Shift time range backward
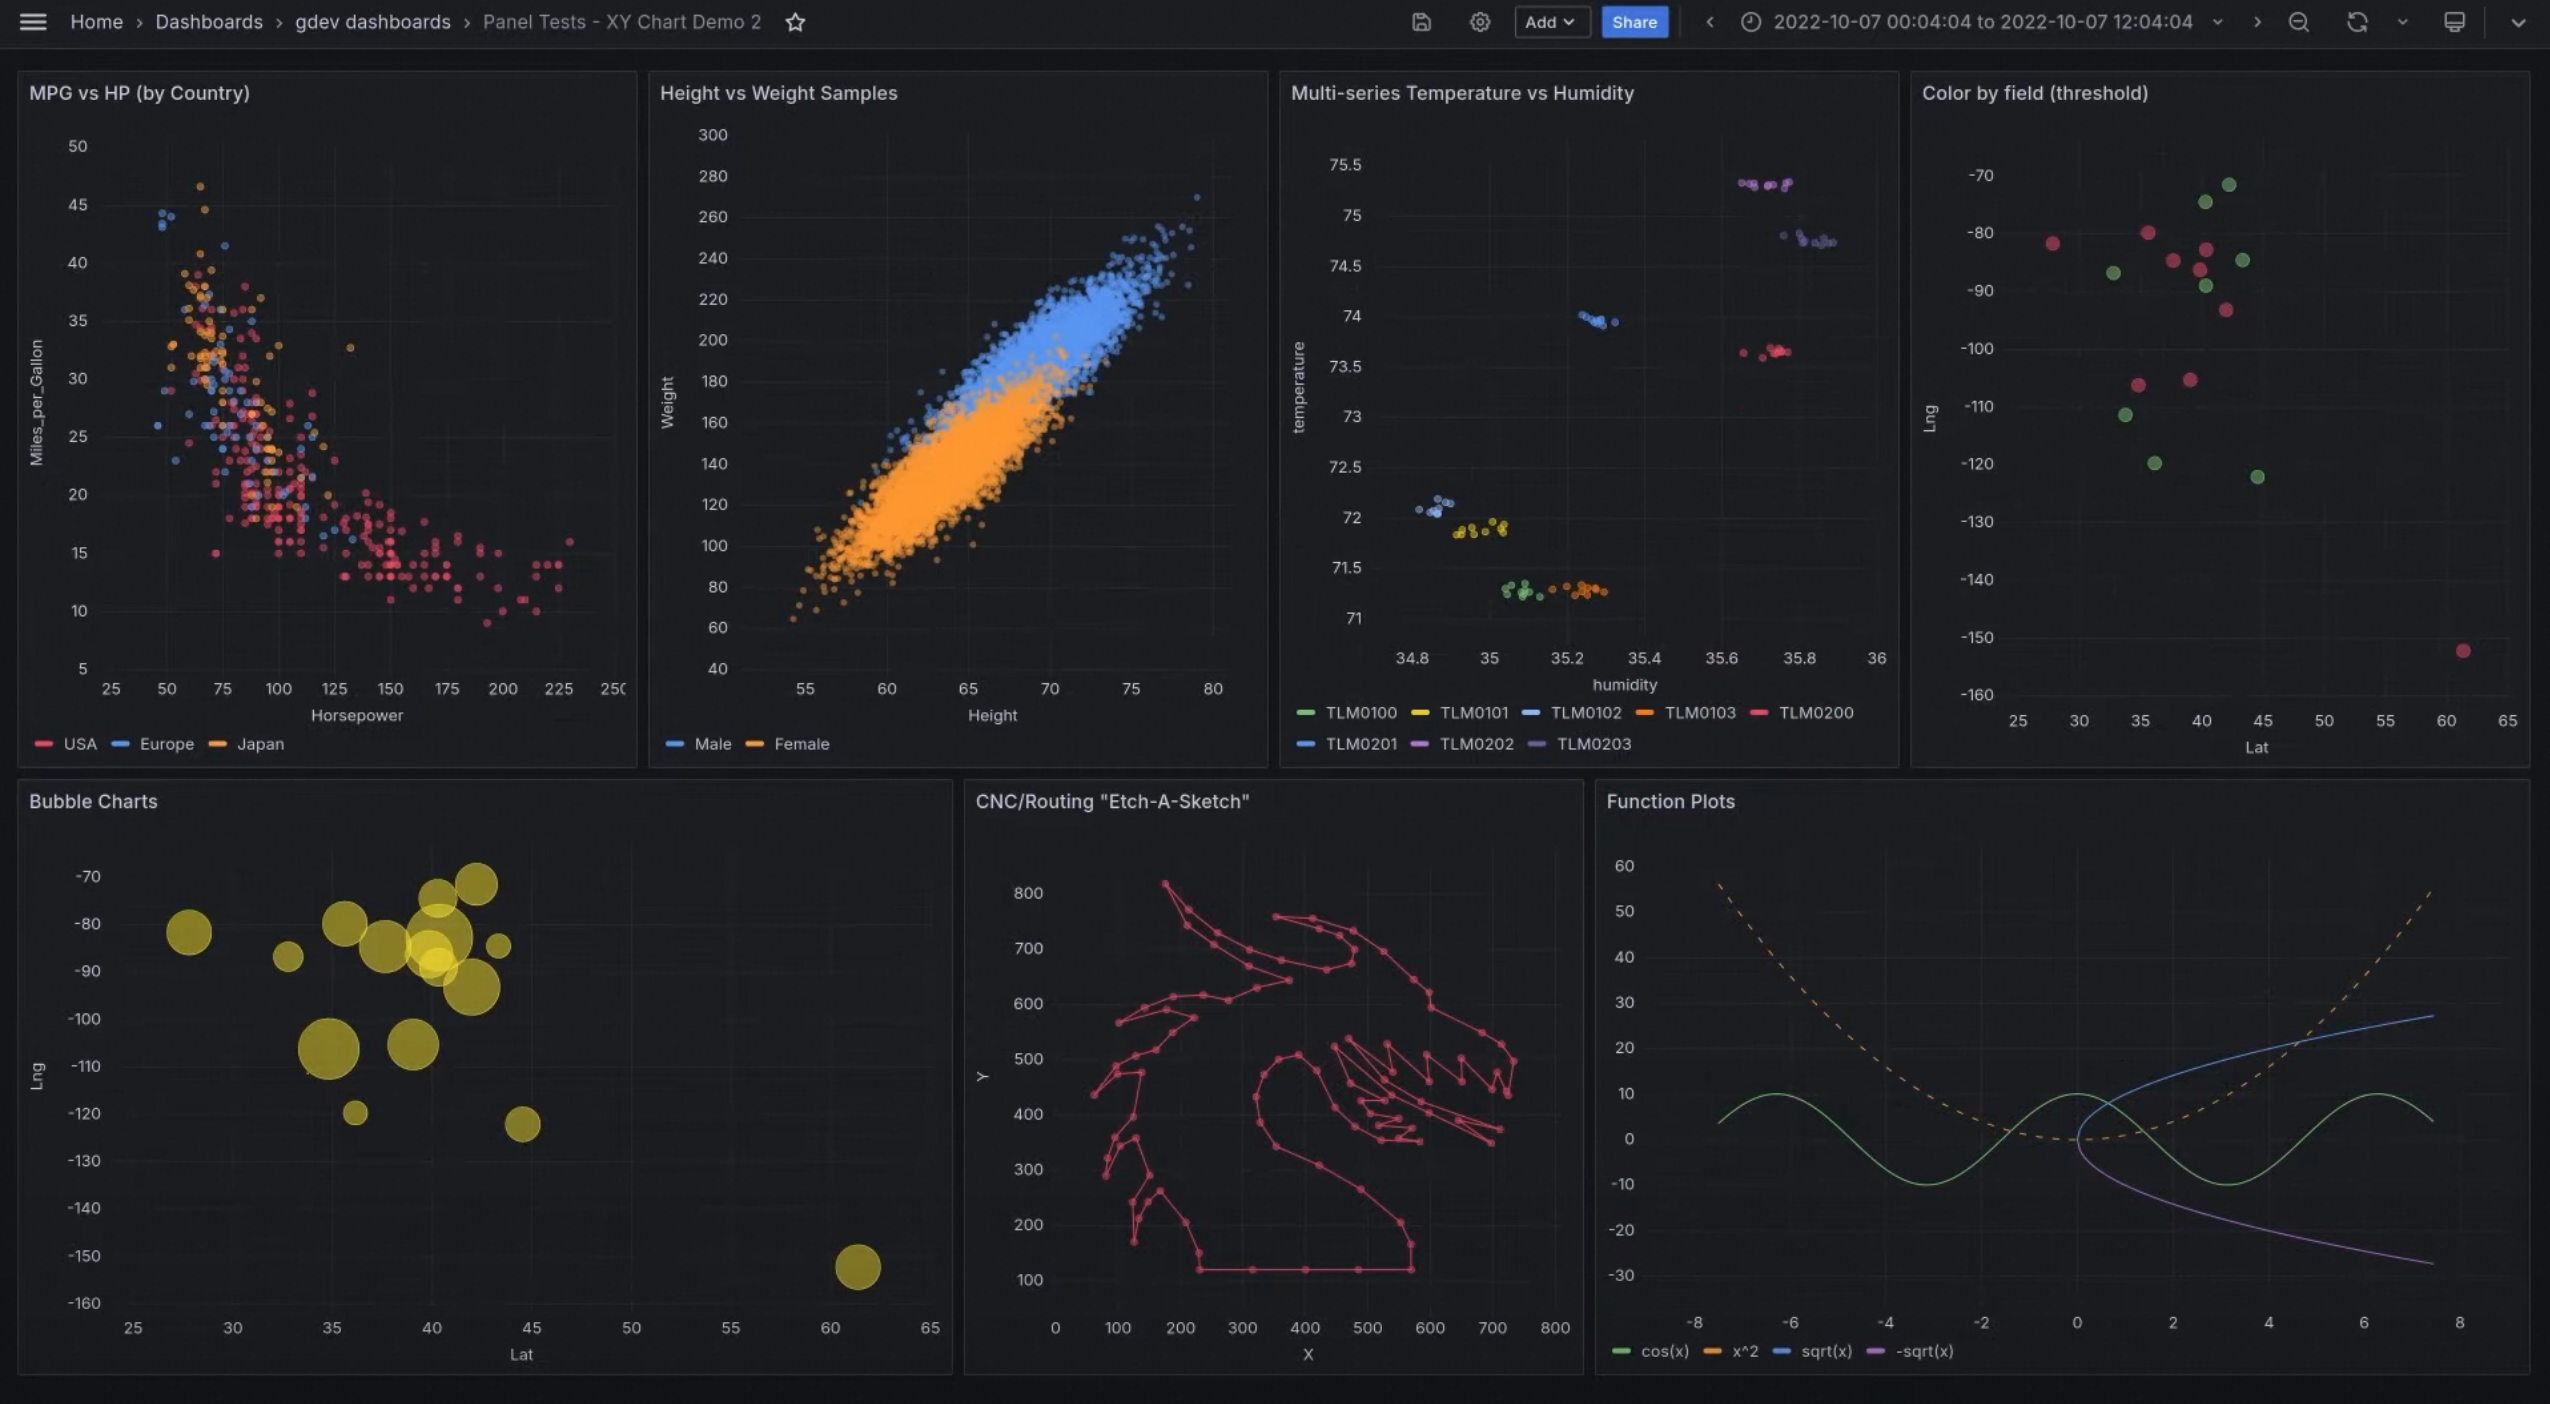The width and height of the screenshot is (2550, 1404). [1710, 22]
